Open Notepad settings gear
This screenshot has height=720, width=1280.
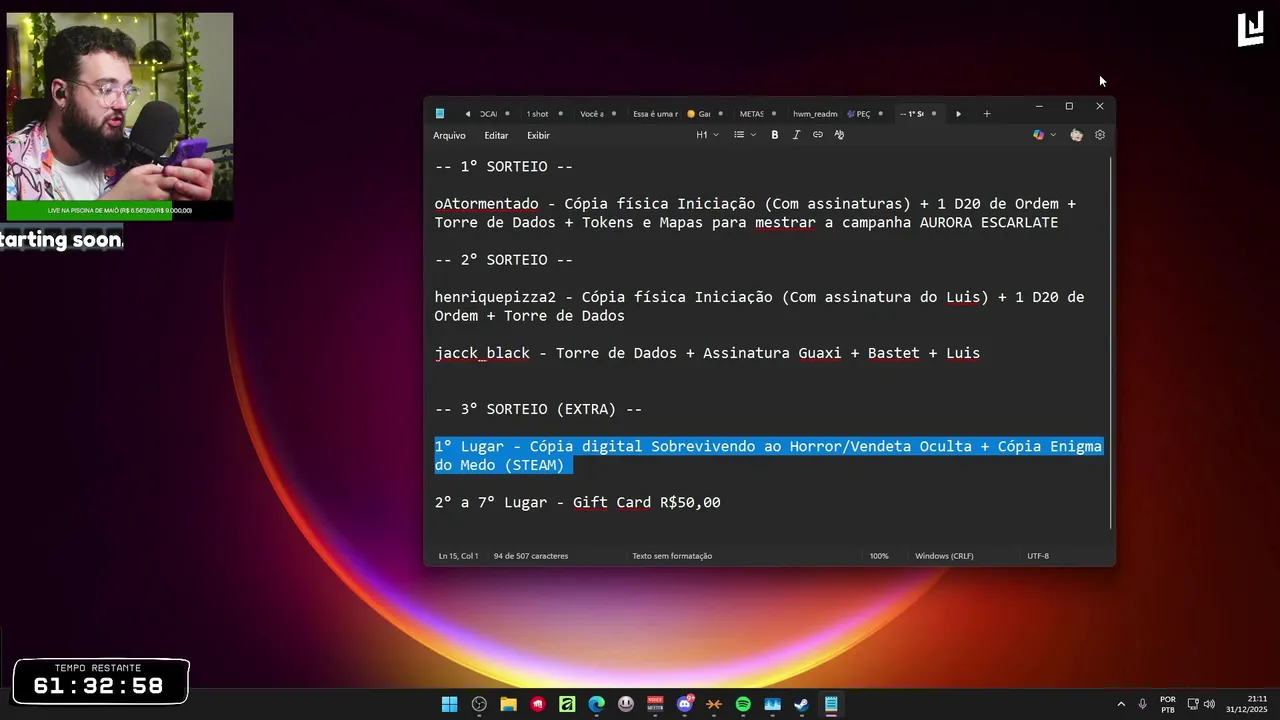pyautogui.click(x=1100, y=135)
